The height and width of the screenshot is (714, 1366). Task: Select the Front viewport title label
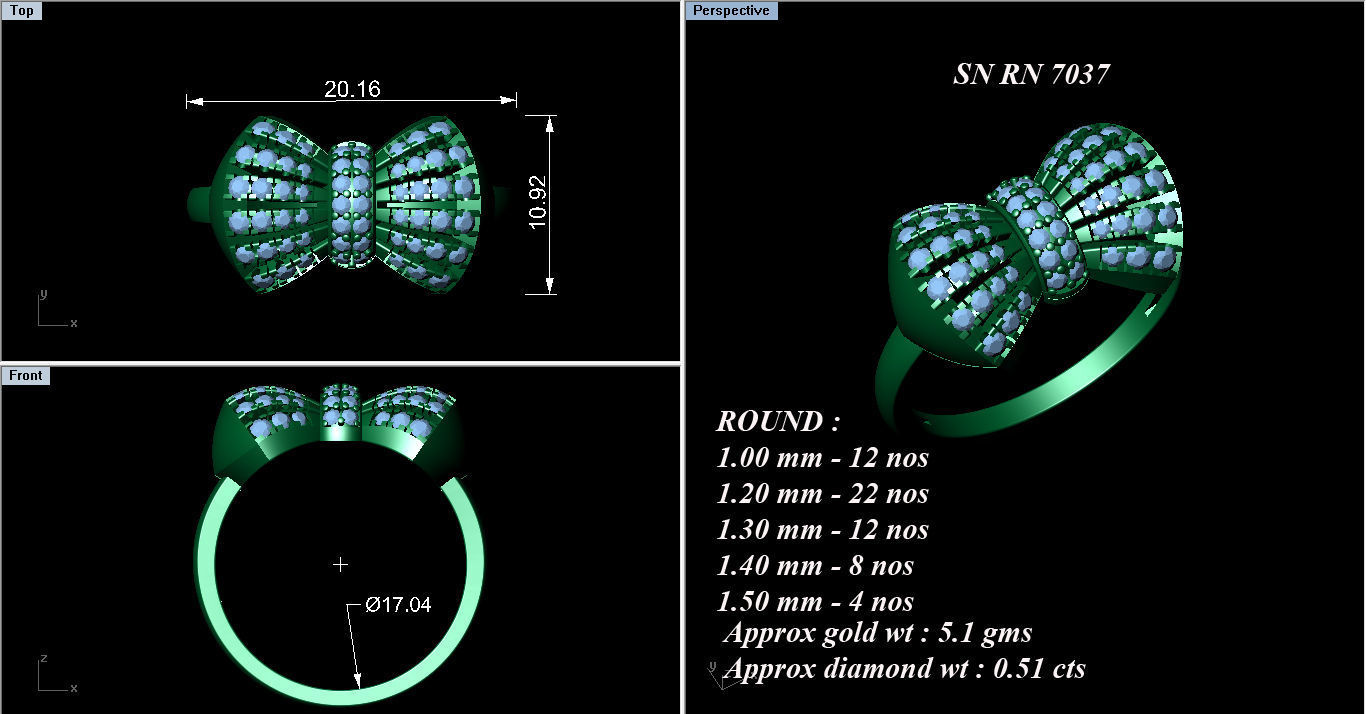tap(26, 375)
